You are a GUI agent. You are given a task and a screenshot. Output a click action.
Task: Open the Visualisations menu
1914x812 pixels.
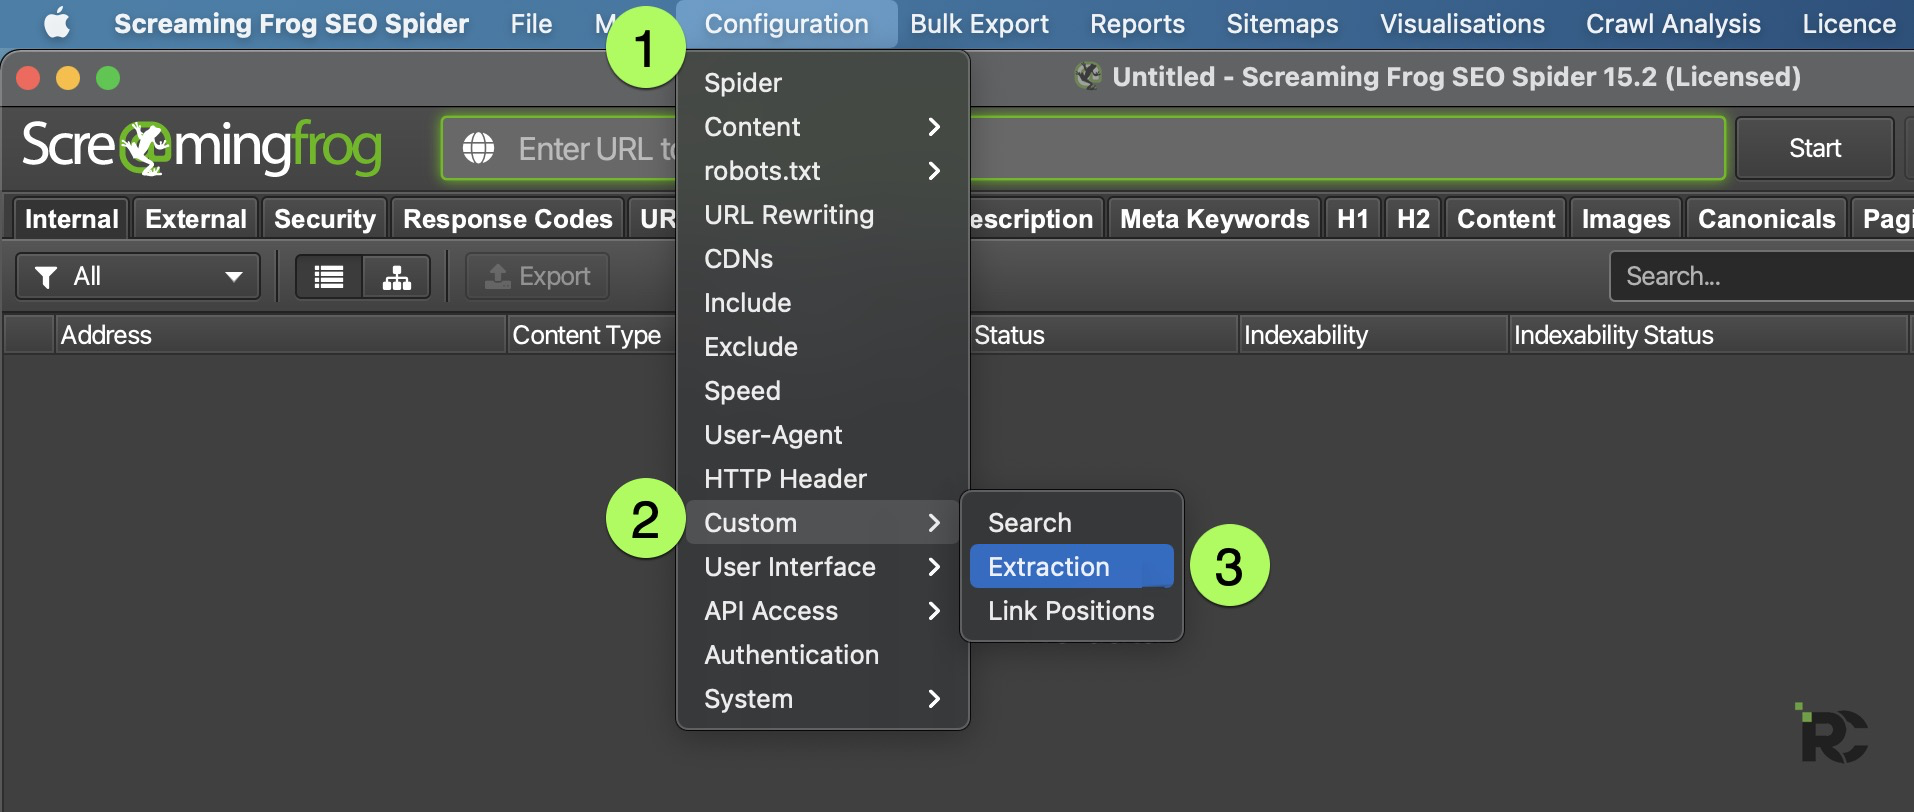1462,24
